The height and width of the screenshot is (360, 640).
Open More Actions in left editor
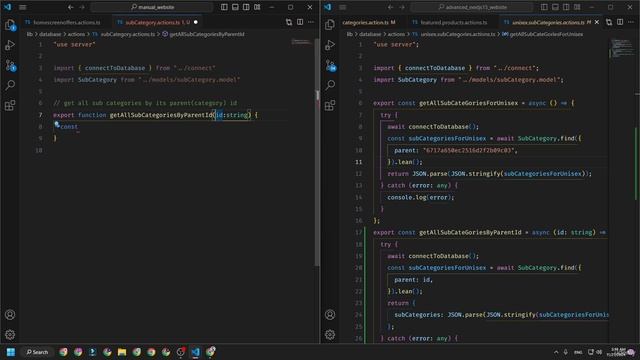311,22
